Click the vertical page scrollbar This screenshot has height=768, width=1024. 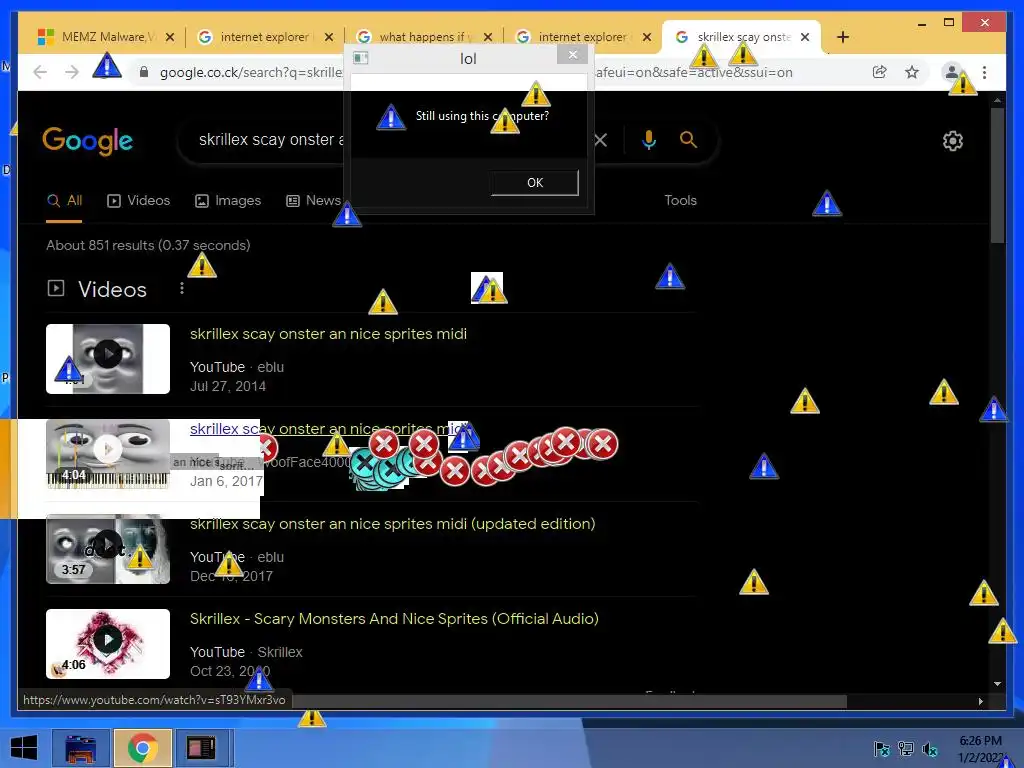coord(997,176)
